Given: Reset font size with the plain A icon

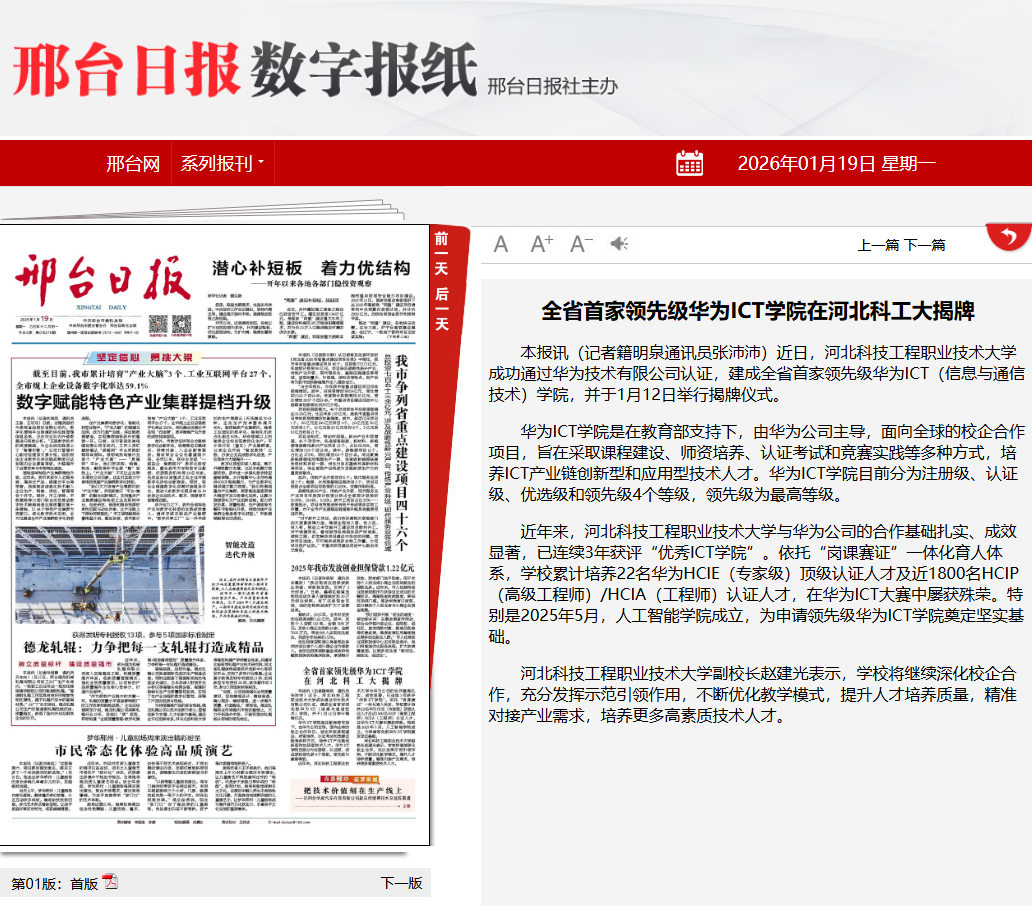Looking at the screenshot, I should click(x=499, y=244).
